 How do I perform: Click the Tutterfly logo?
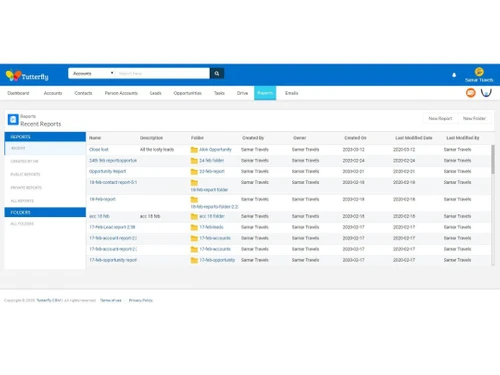(27, 76)
